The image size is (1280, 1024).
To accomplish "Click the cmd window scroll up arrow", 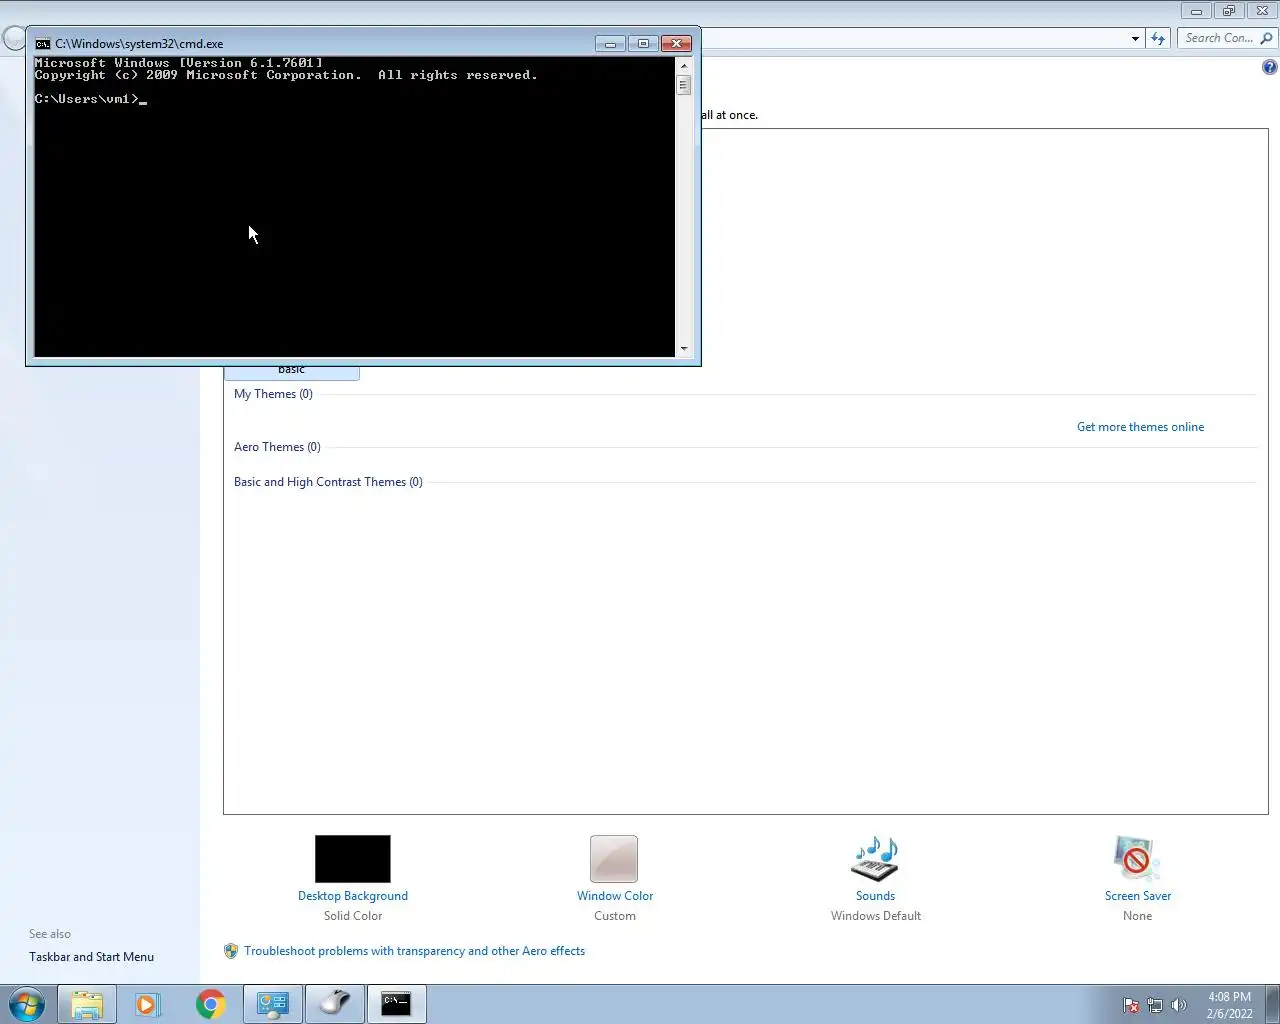I will [684, 66].
